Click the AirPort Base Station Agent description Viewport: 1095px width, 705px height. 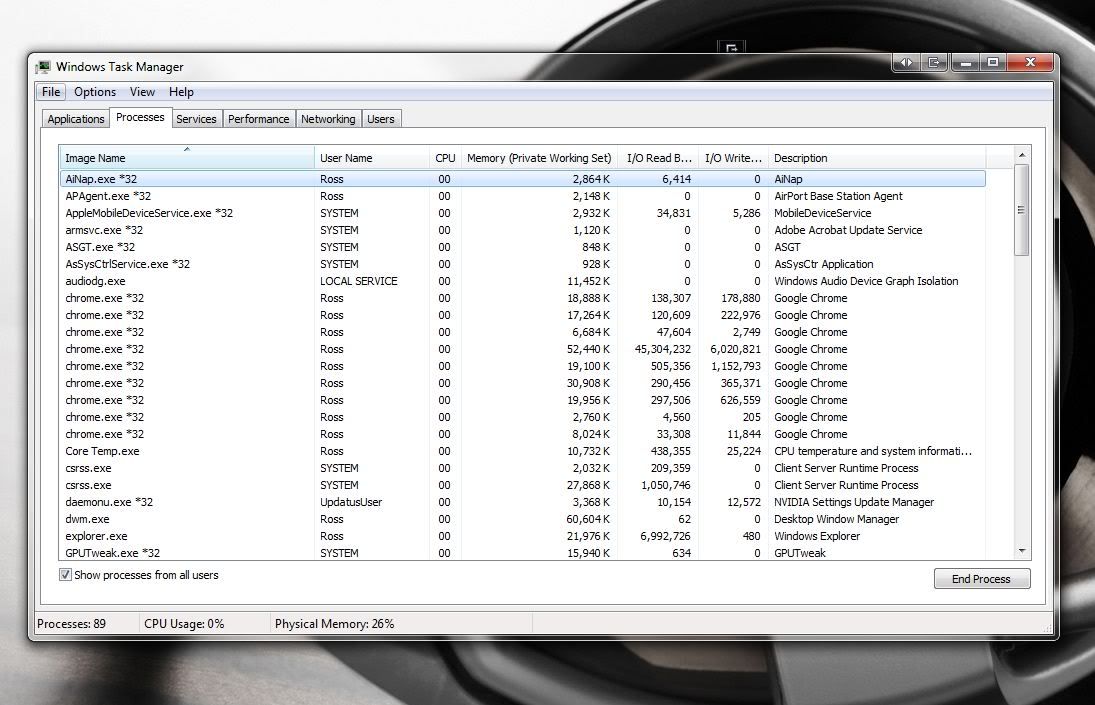click(838, 196)
